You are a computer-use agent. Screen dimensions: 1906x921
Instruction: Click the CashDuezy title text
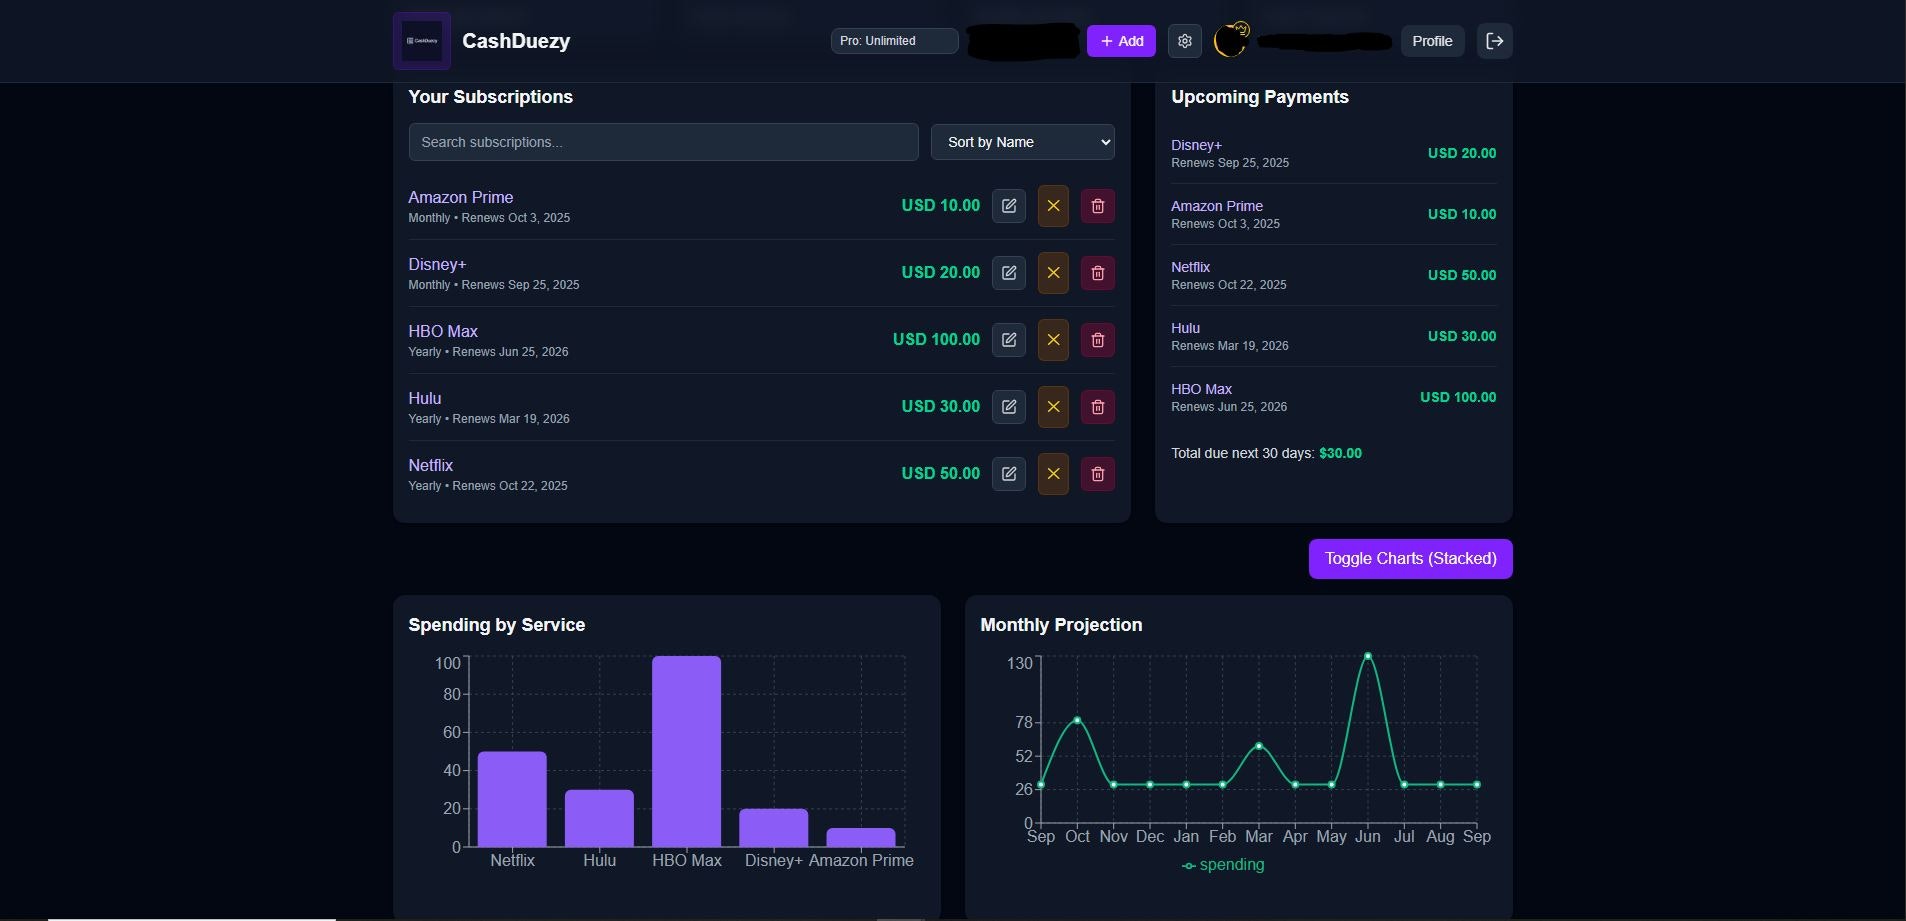516,41
